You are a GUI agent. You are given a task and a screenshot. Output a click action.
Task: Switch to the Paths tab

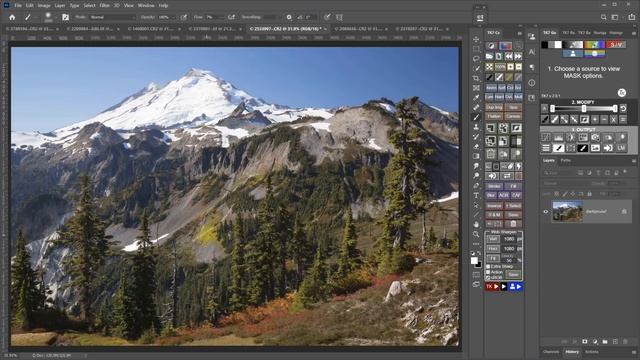pyautogui.click(x=565, y=161)
